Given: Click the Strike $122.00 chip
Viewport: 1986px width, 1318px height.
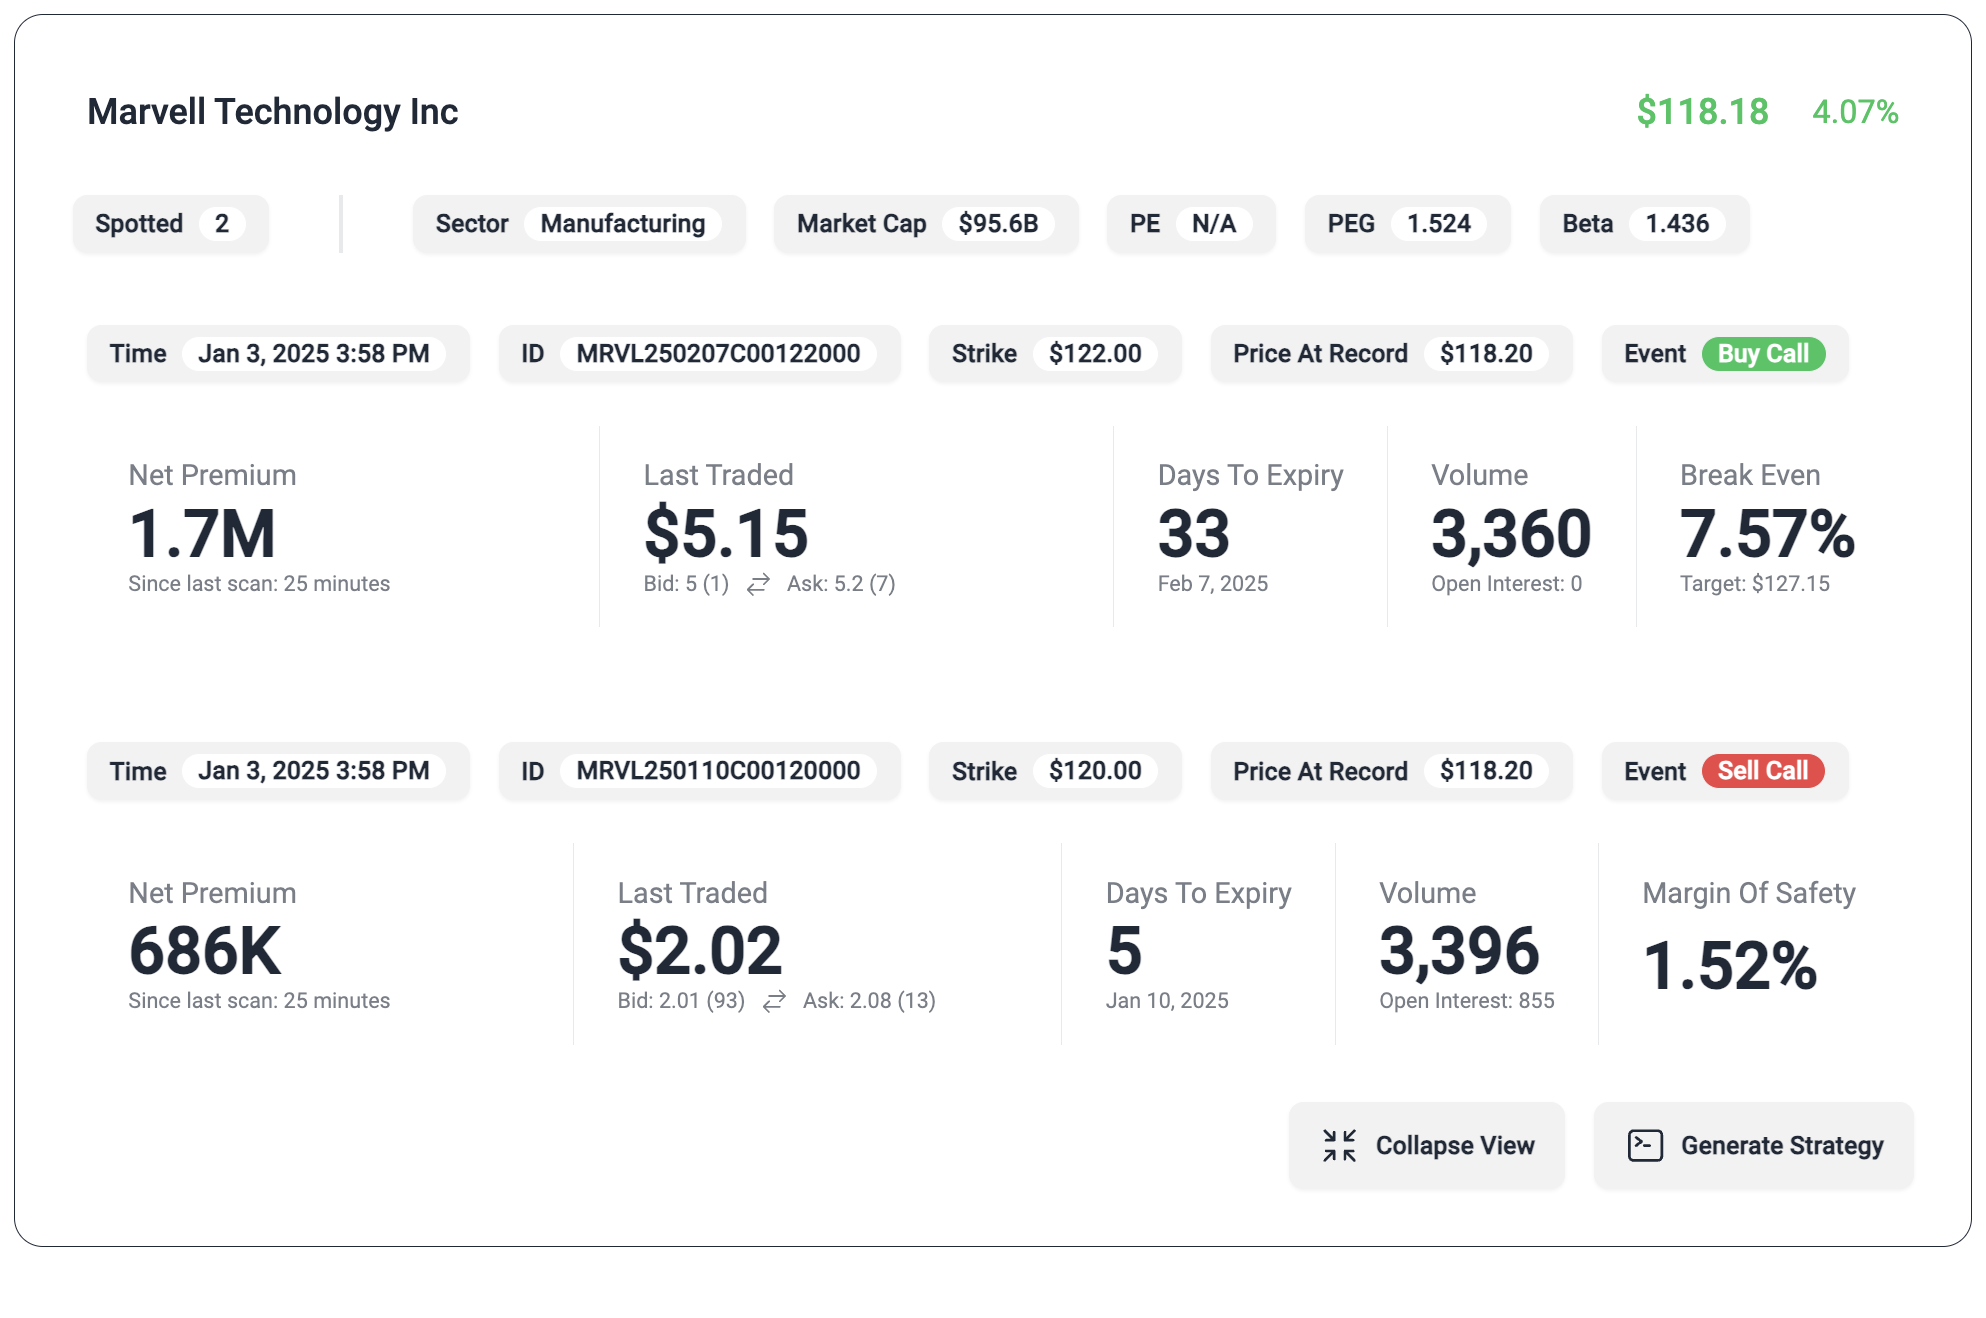Looking at the screenshot, I should (x=1054, y=354).
